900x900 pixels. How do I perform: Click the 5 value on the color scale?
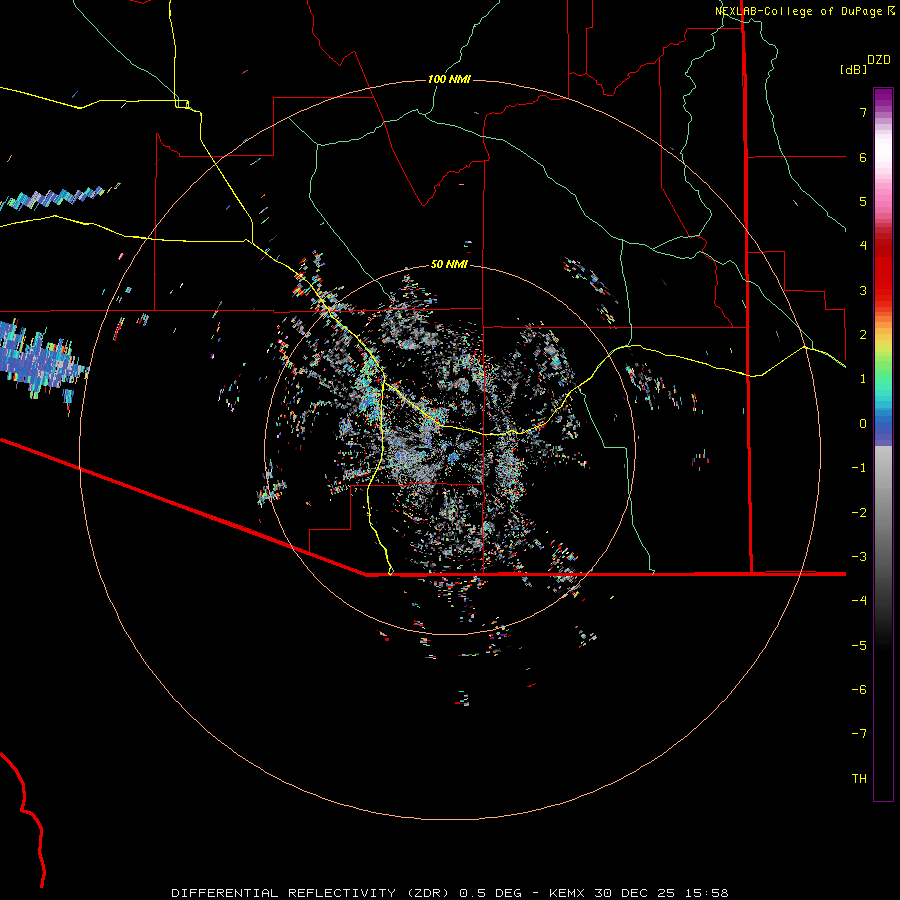tap(863, 201)
